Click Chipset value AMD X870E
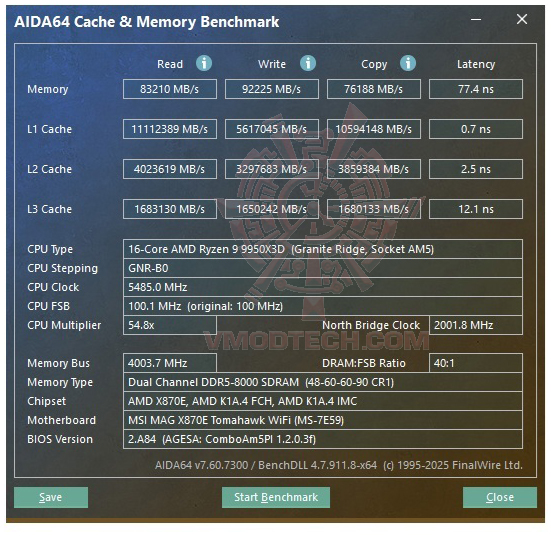The image size is (551, 537). [x=323, y=401]
